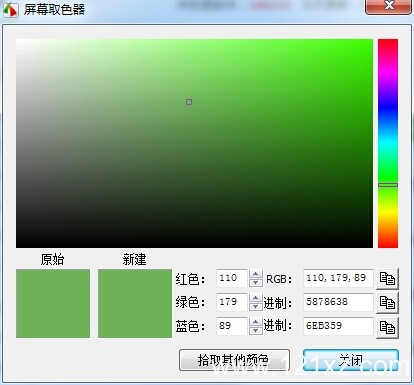Click the 关闭 button
The image size is (414, 385).
coord(351,360)
